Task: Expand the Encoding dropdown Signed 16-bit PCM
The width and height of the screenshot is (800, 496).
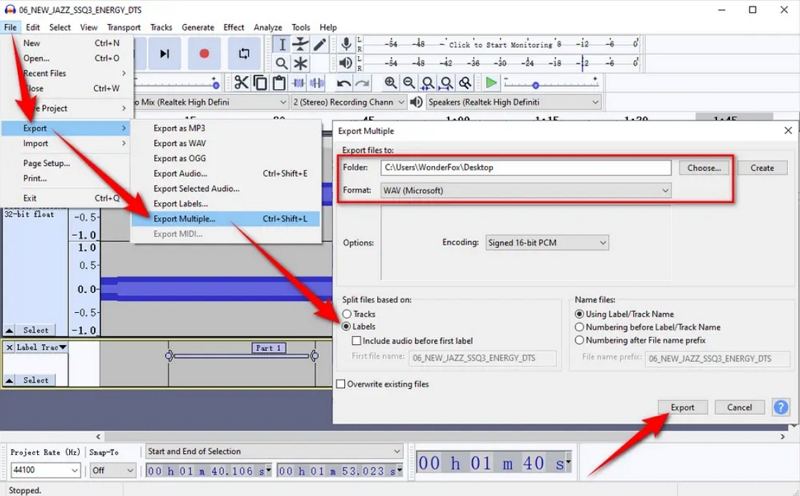Action: (x=546, y=242)
